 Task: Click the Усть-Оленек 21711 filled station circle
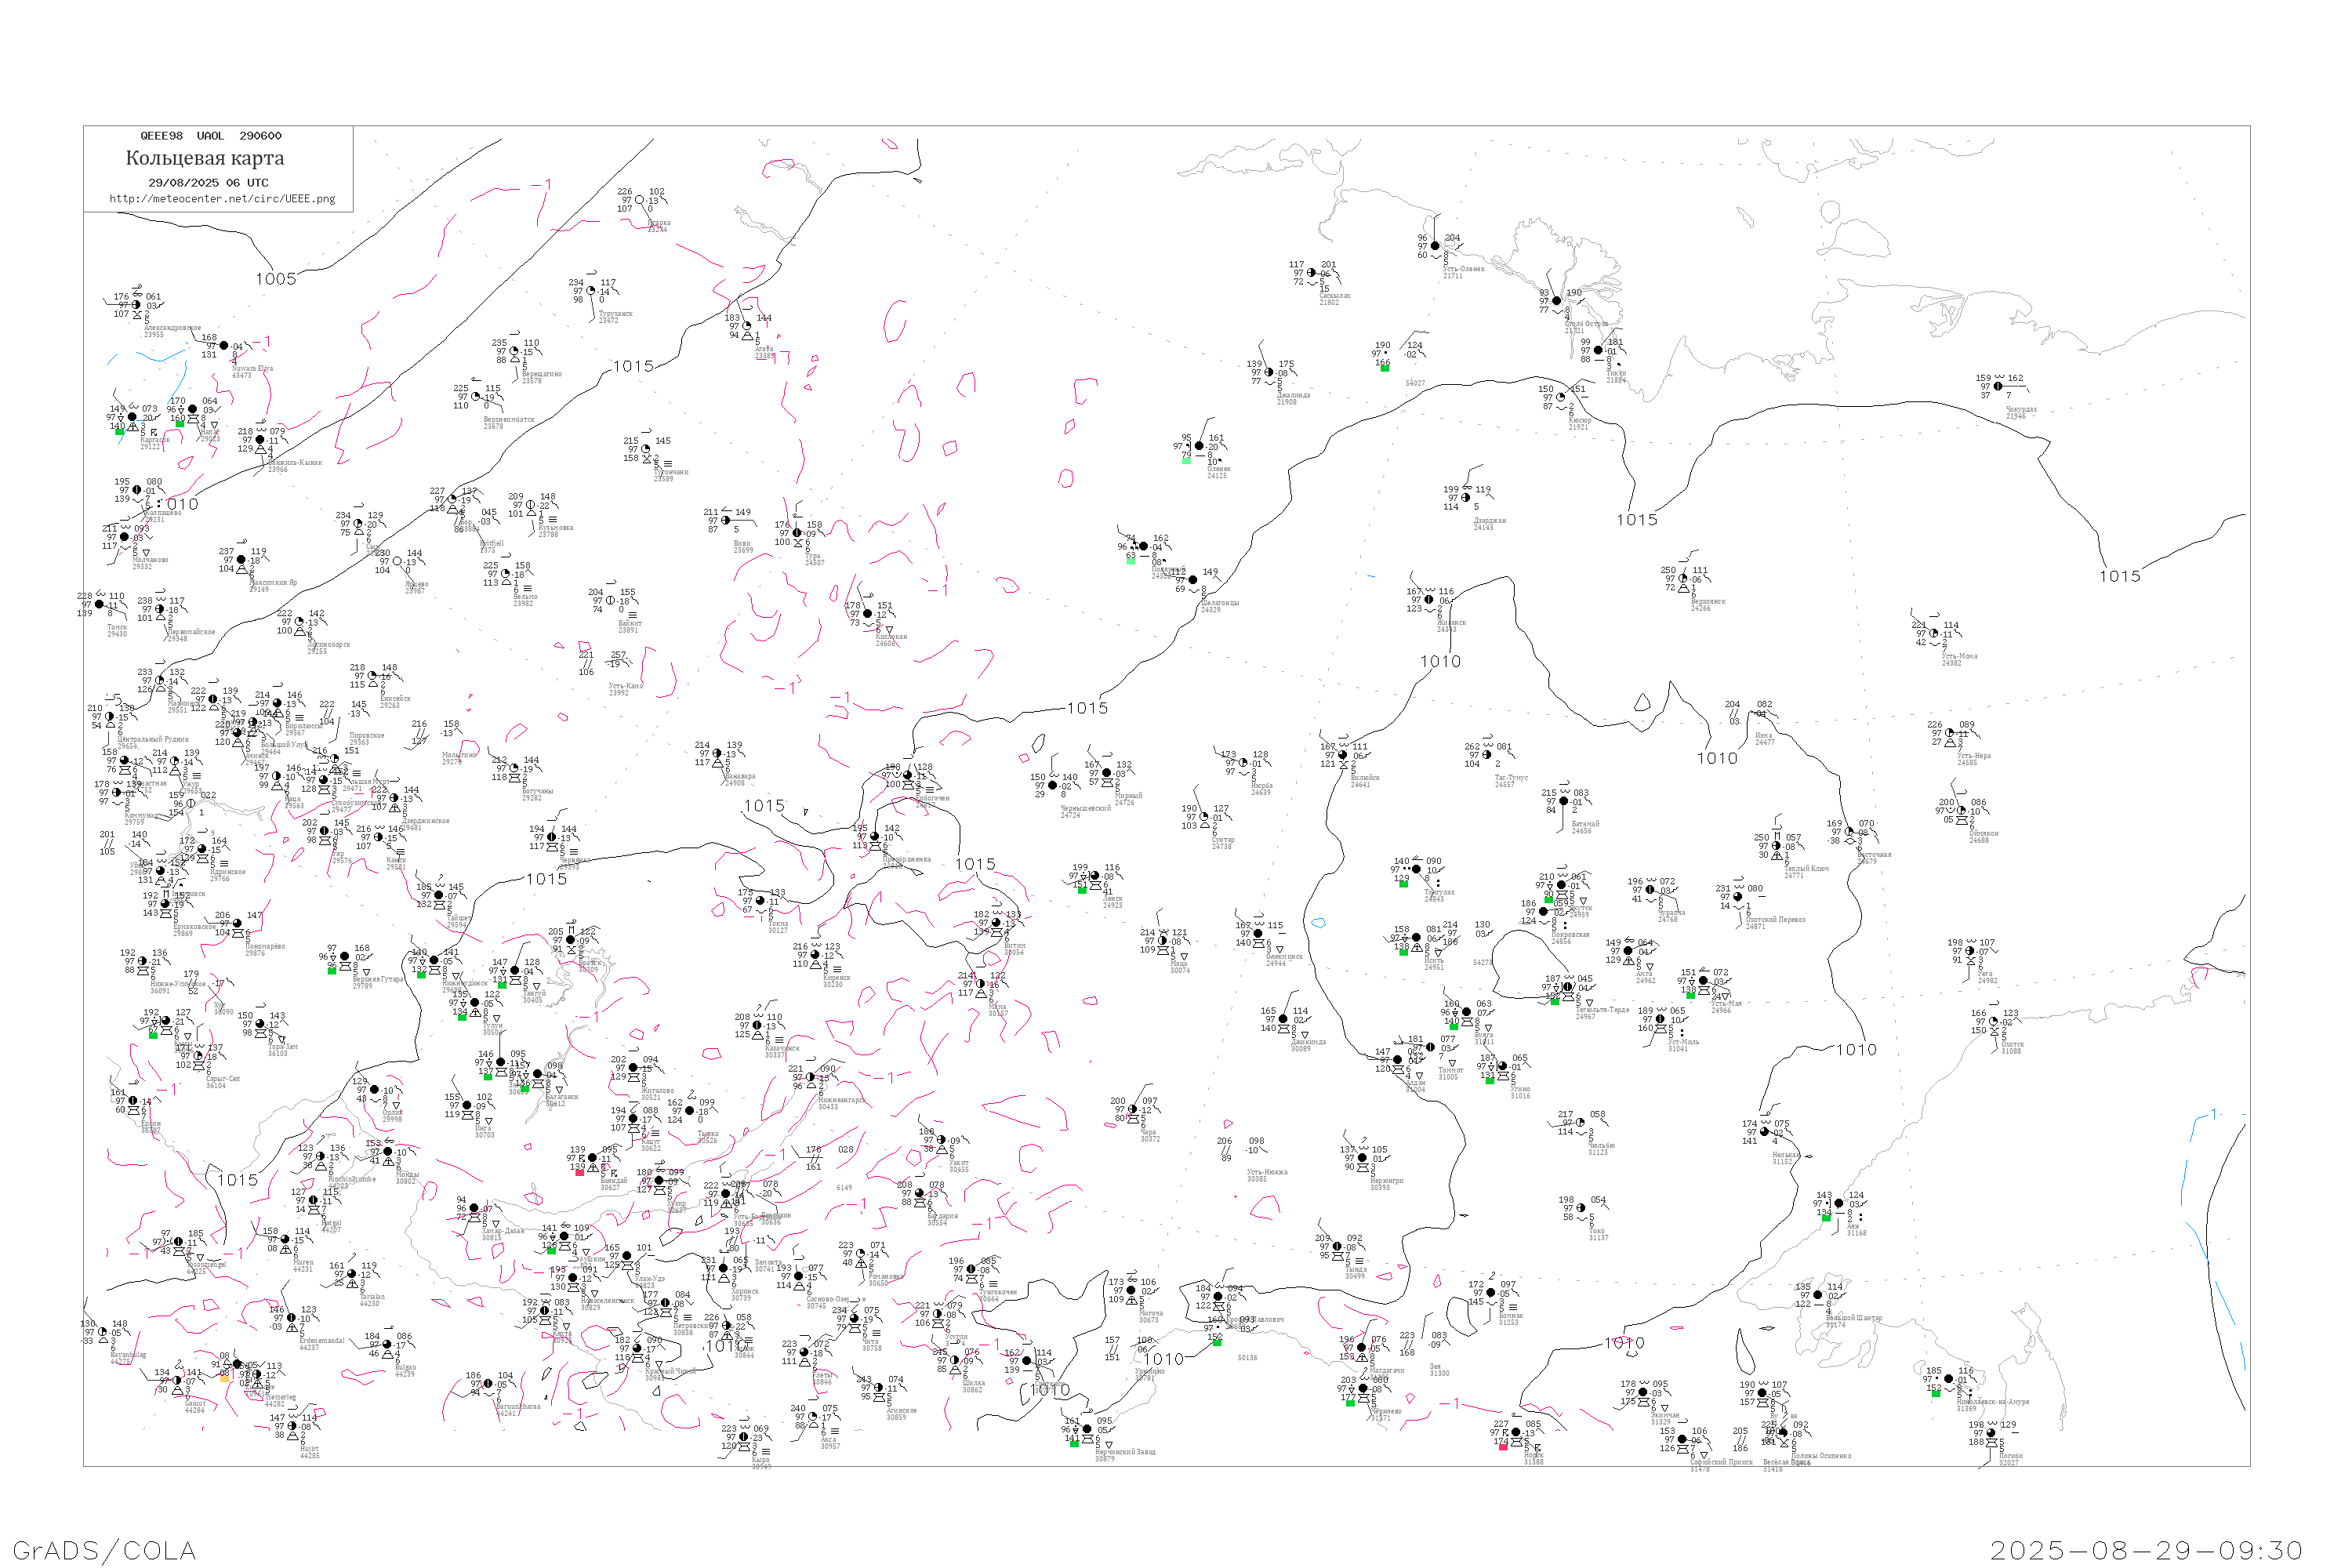point(1435,246)
